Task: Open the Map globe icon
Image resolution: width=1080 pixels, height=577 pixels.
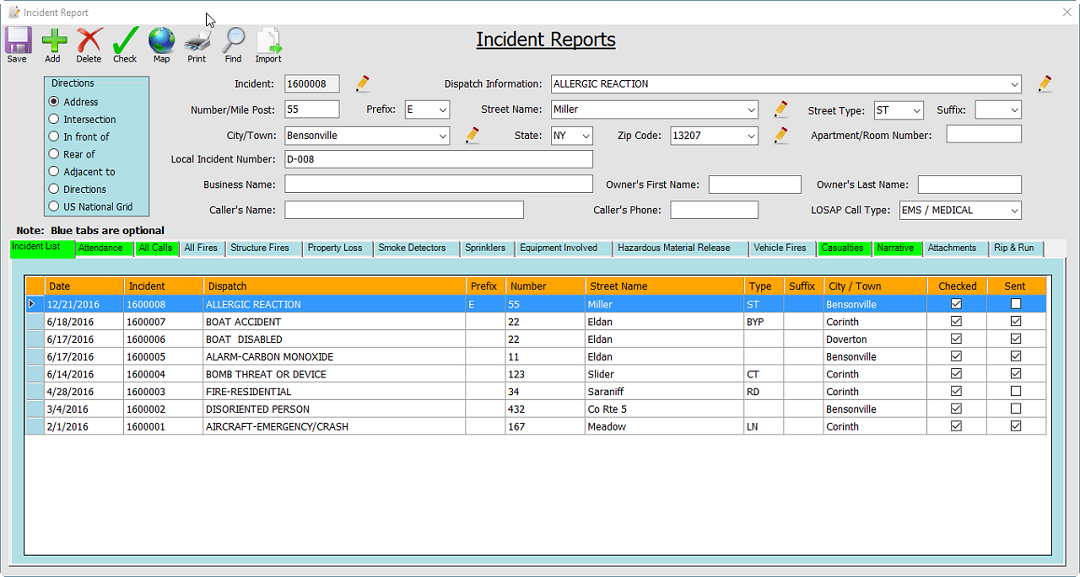Action: coord(161,41)
